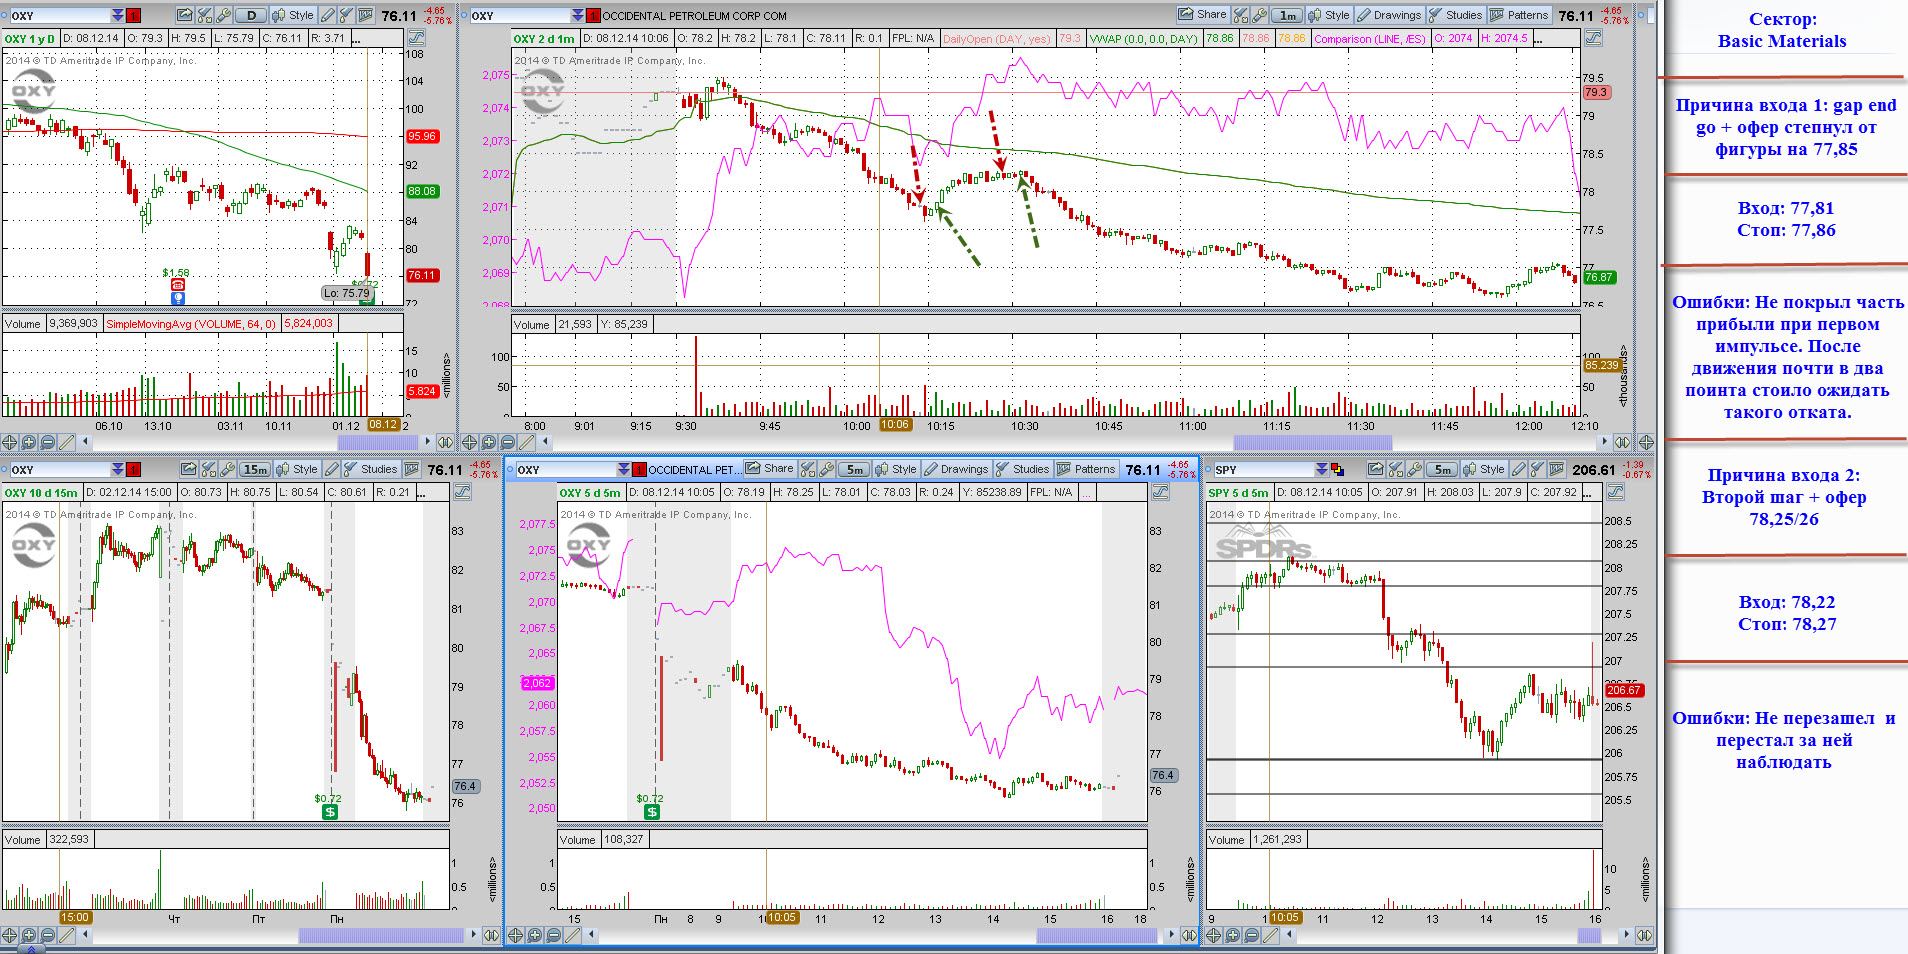1908x954 pixels.
Task: Click horizontal scrollbar thumb under OXY 5m chart
Action: click(1097, 935)
